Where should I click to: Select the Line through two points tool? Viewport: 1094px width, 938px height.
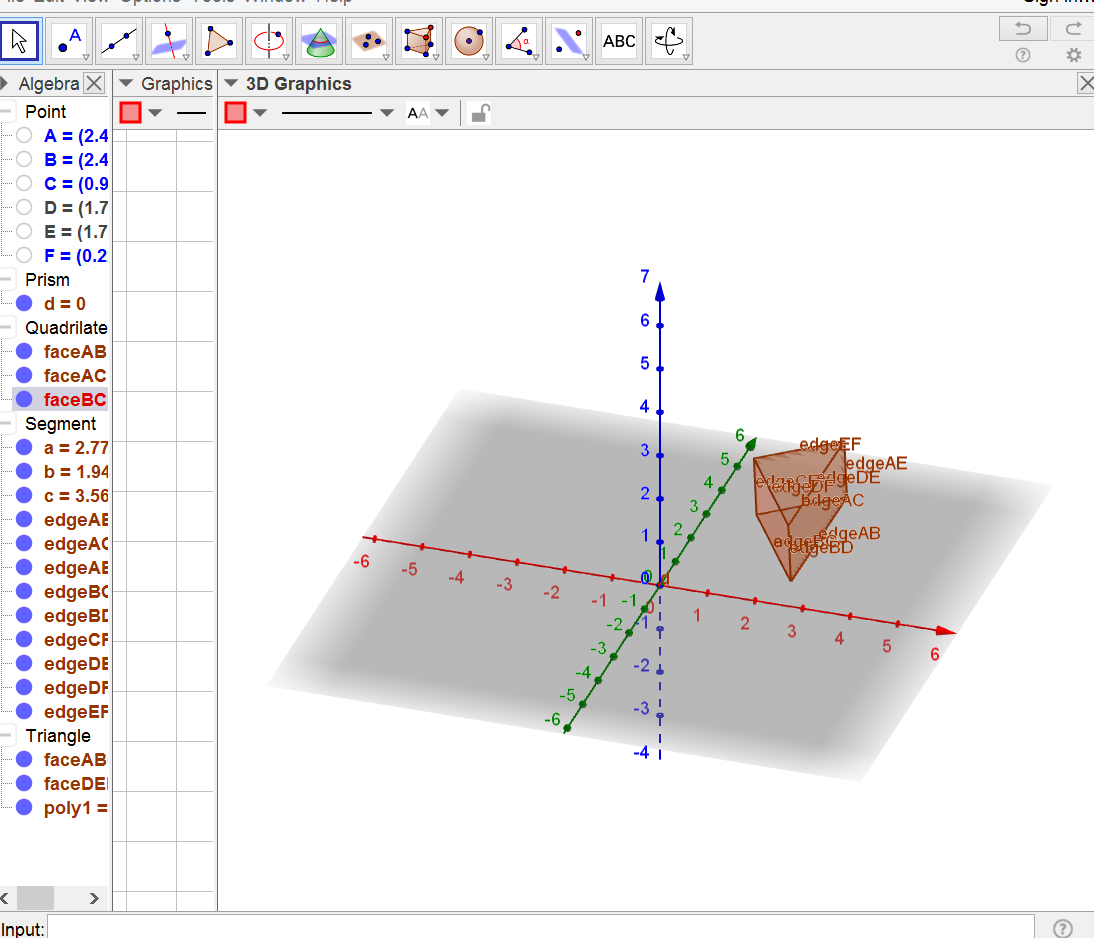pos(118,41)
